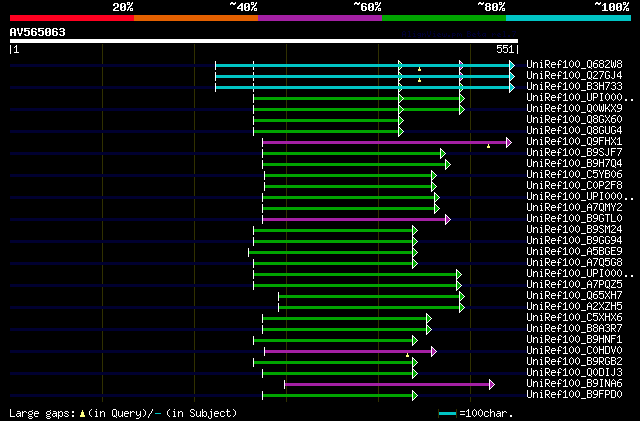Image resolution: width=640 pixels, height=421 pixels.
Task: Click the UniRef100_A2XZH5 hit name
Action: coord(574,307)
